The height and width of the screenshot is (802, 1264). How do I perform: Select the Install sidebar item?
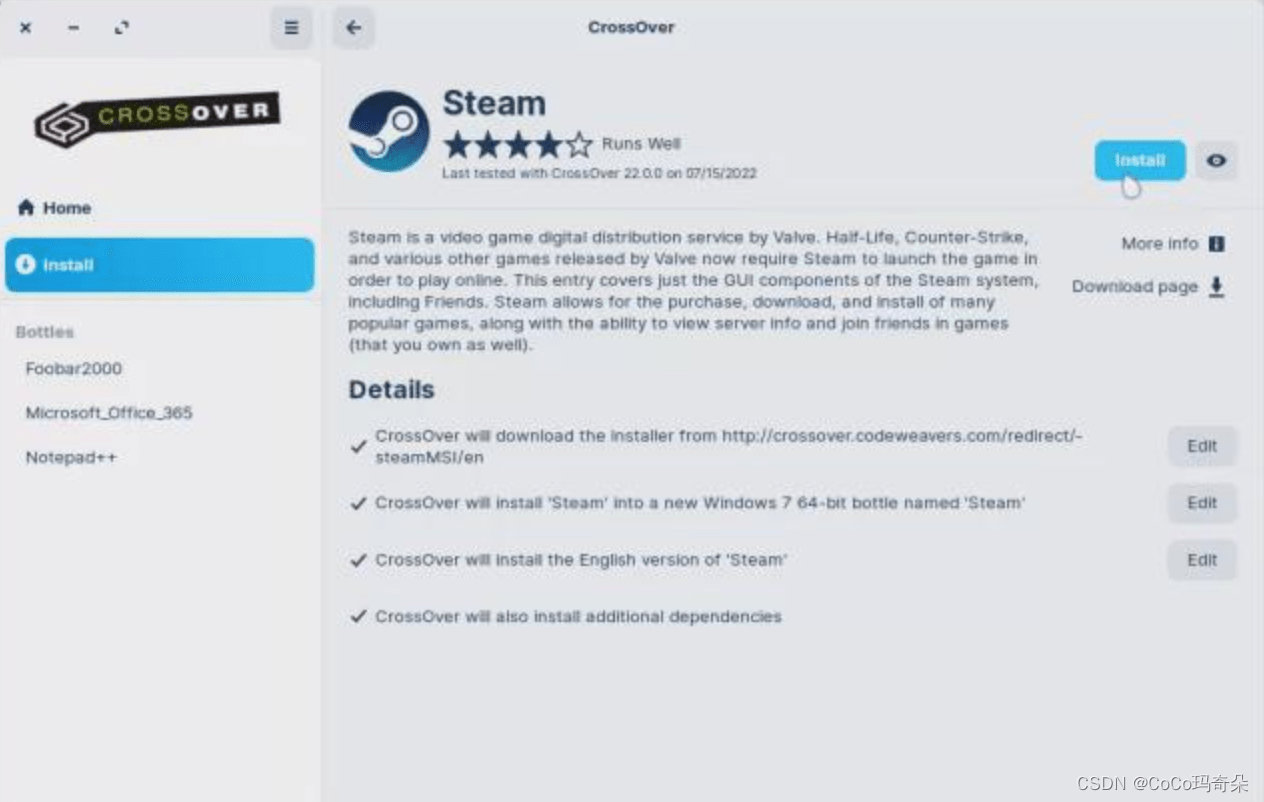(160, 265)
